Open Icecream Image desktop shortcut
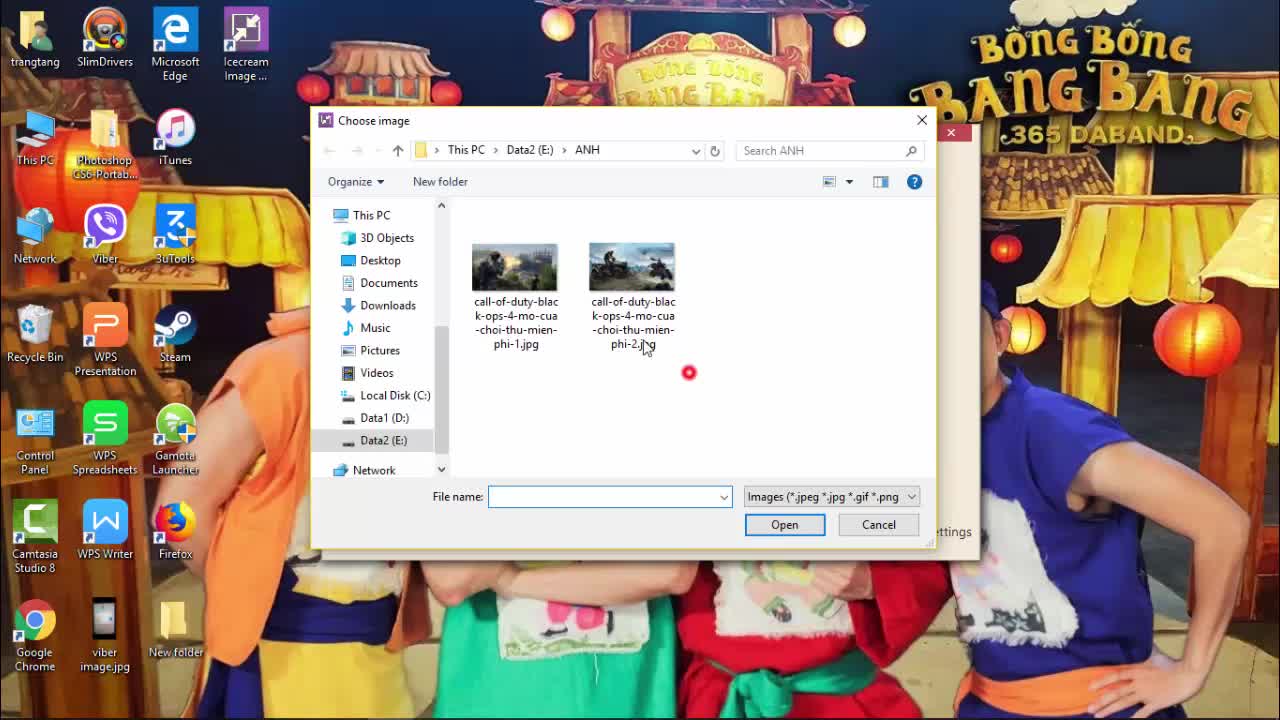1280x720 pixels. (245, 46)
